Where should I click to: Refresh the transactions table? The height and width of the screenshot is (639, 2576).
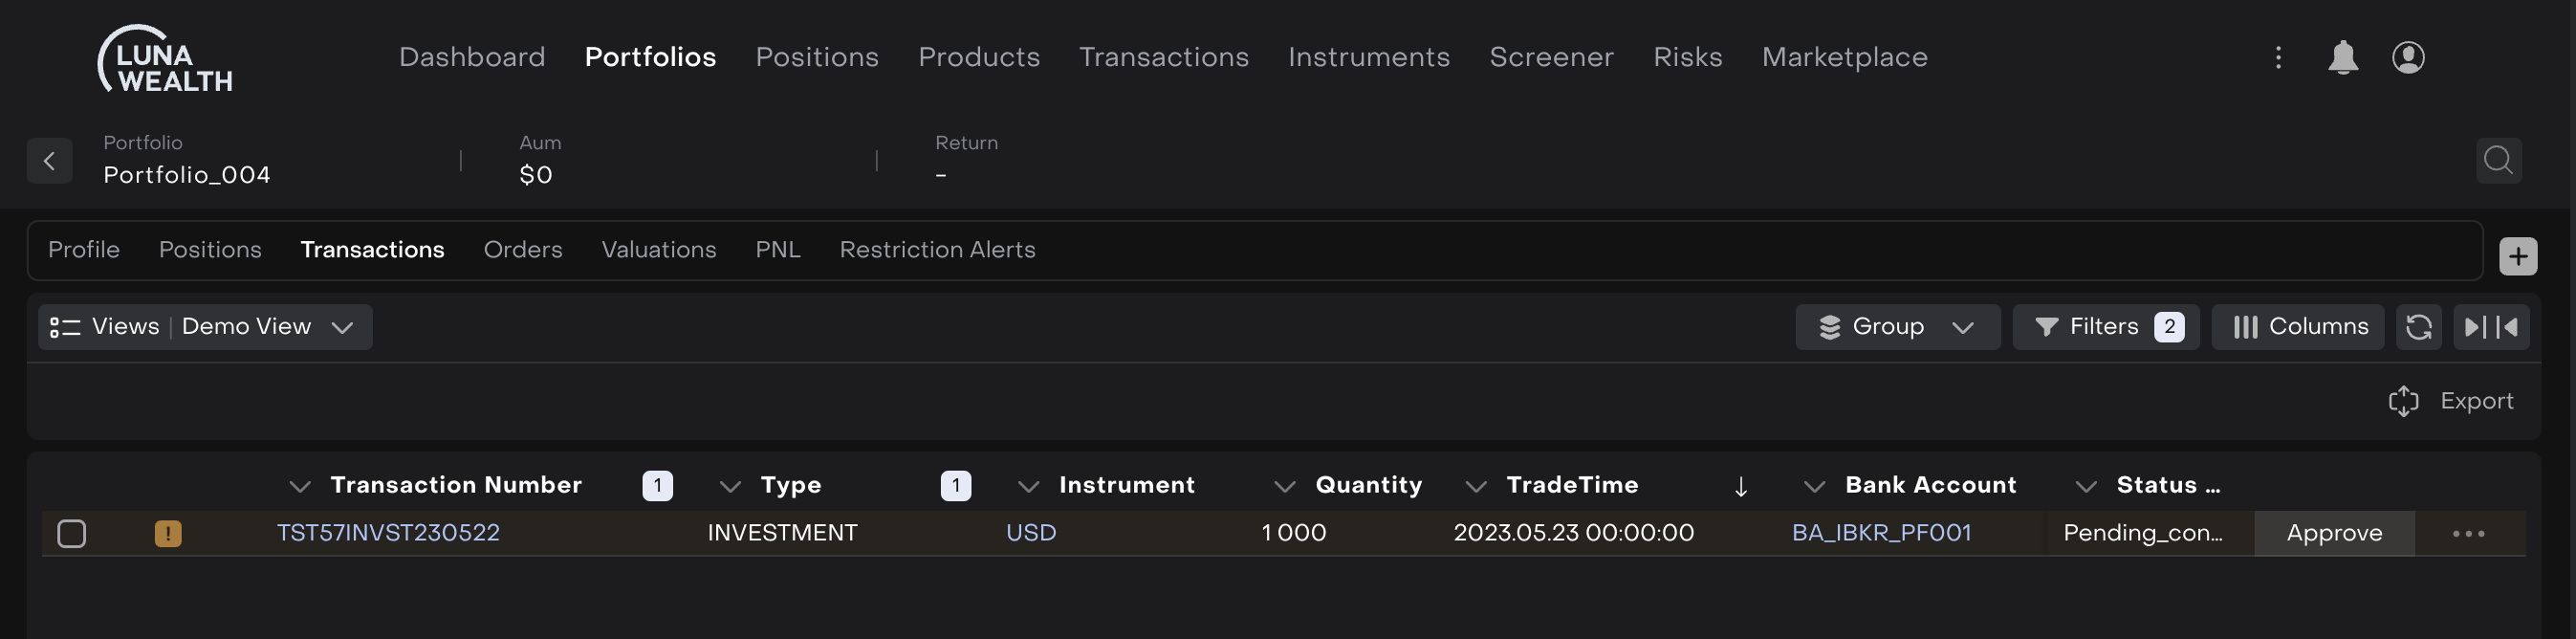coord(2418,327)
